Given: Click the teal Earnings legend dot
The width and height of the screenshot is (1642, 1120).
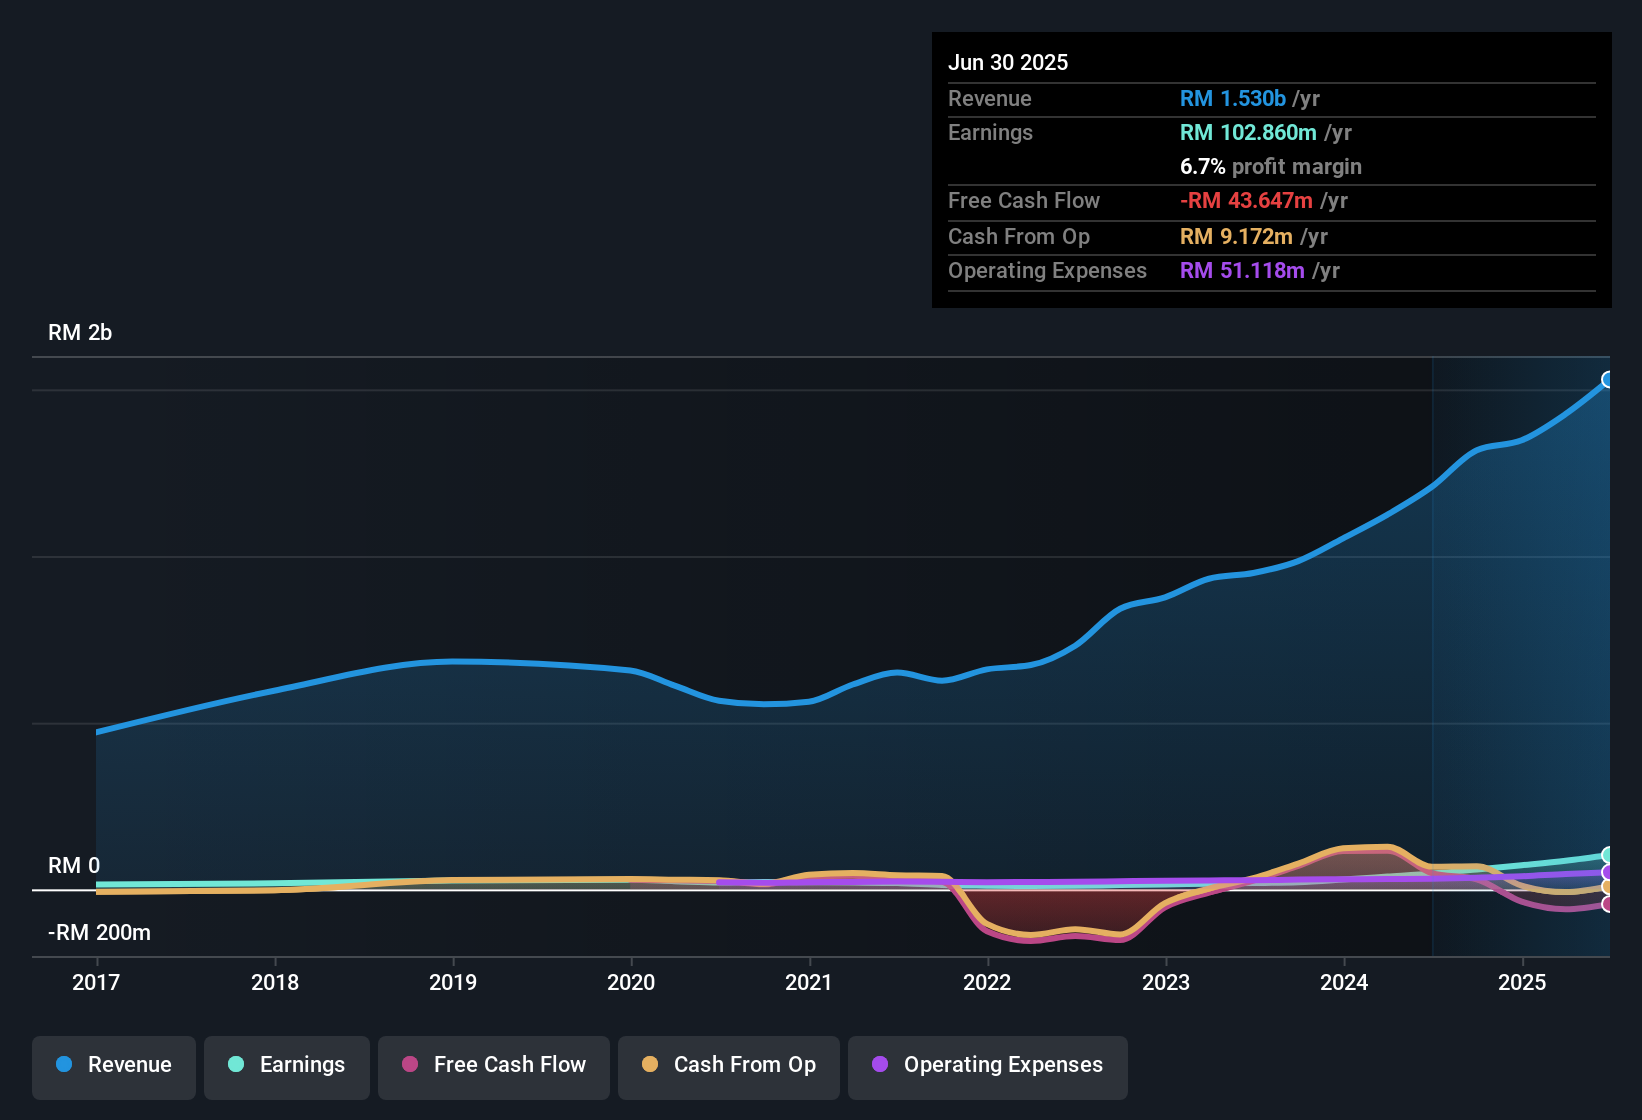Looking at the screenshot, I should [236, 1064].
